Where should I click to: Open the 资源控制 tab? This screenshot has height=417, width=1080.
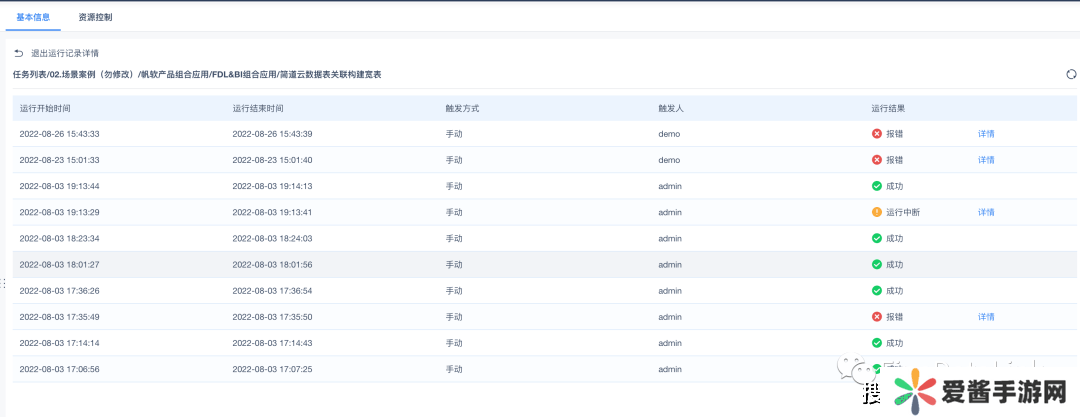point(95,17)
